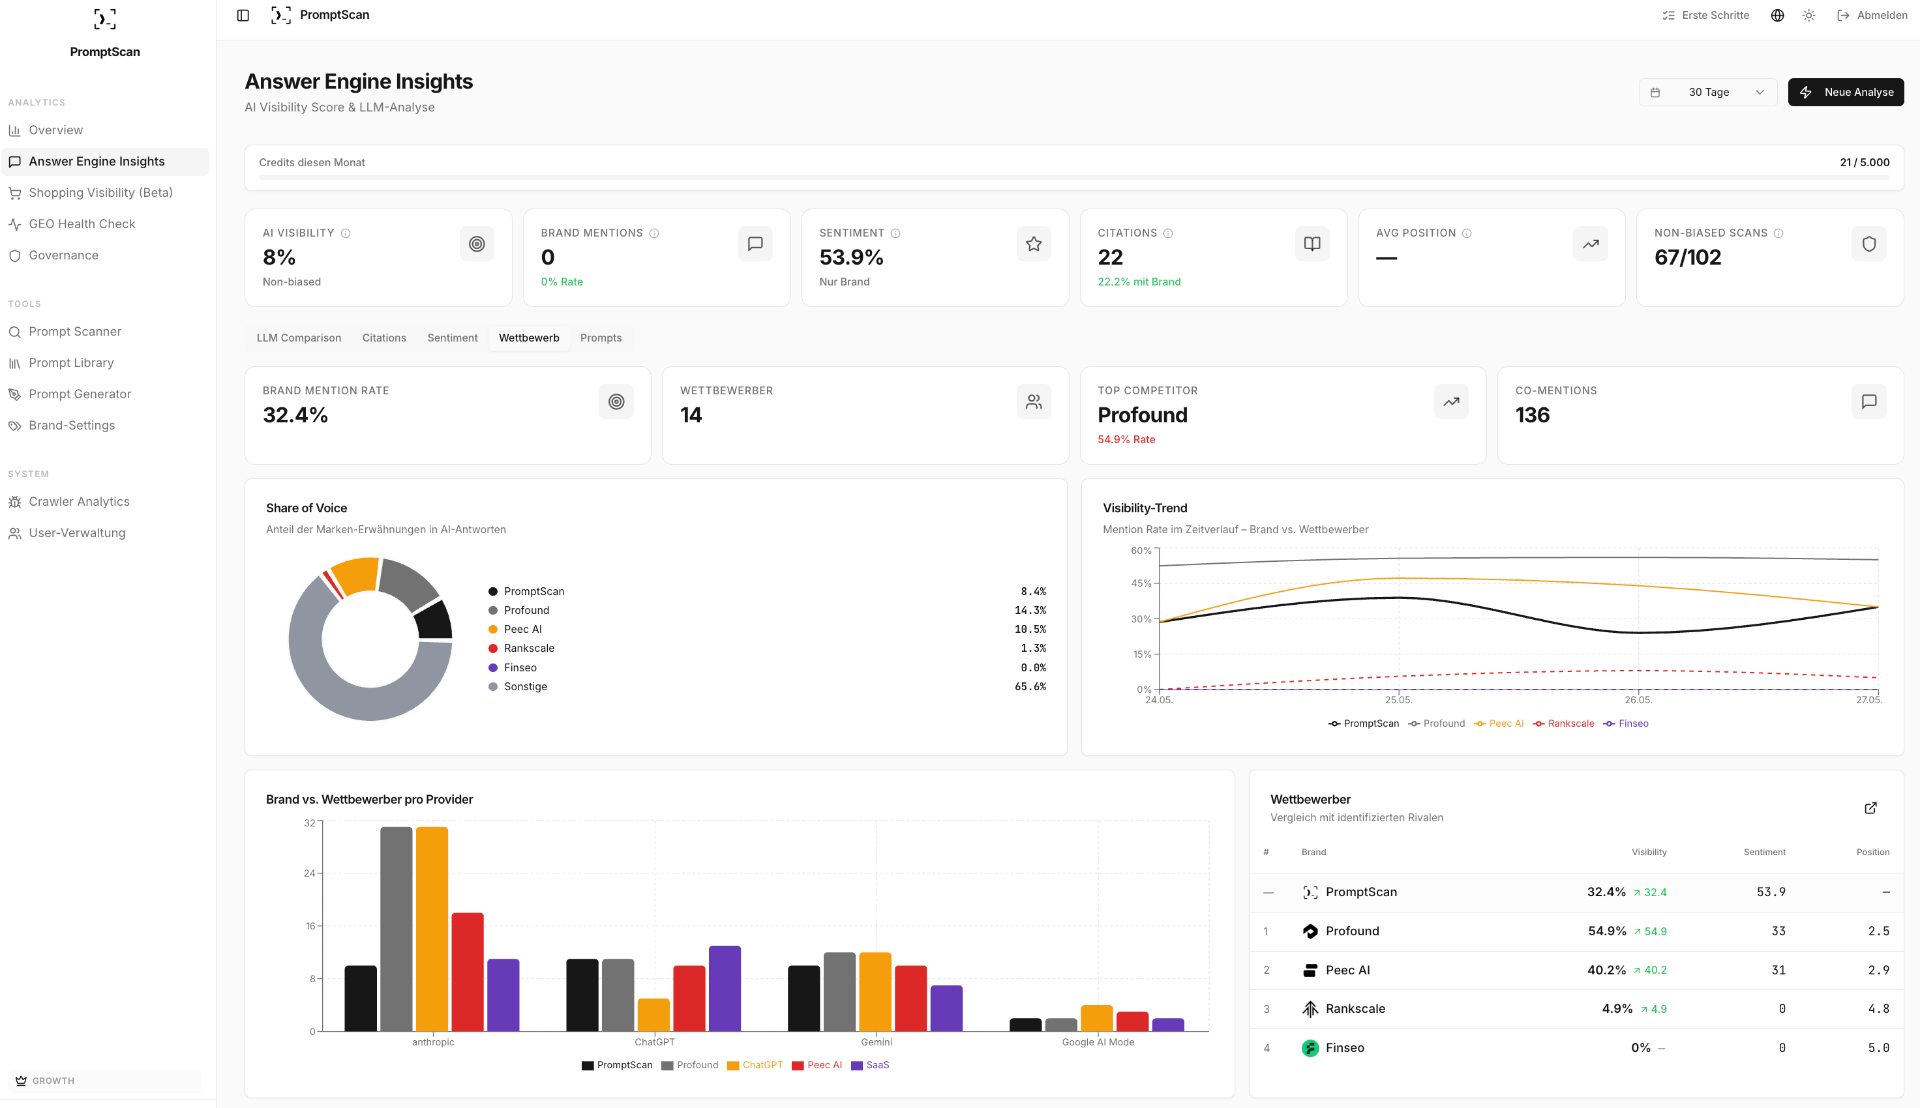Toggle the light/dark theme sun icon
This screenshot has height=1108, width=1920.
[1809, 15]
